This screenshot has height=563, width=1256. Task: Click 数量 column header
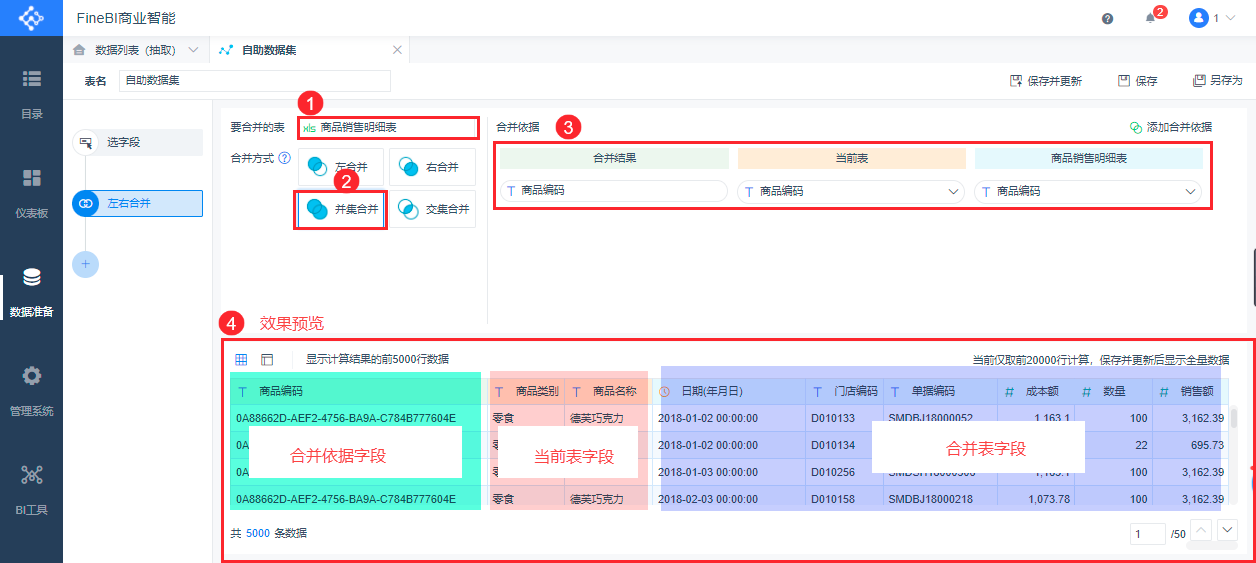coord(1113,391)
